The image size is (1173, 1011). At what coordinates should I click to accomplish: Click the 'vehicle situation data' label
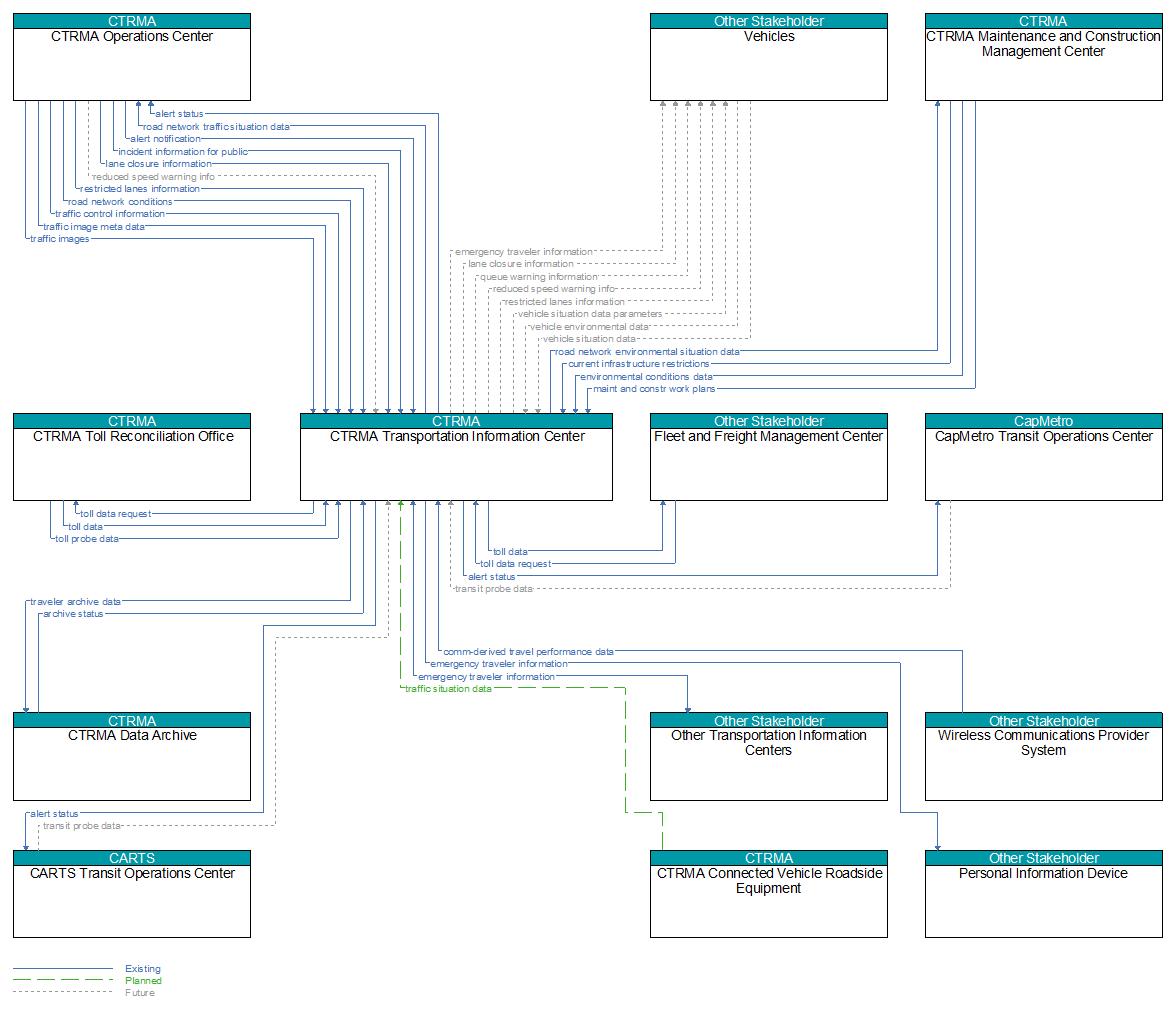(589, 338)
